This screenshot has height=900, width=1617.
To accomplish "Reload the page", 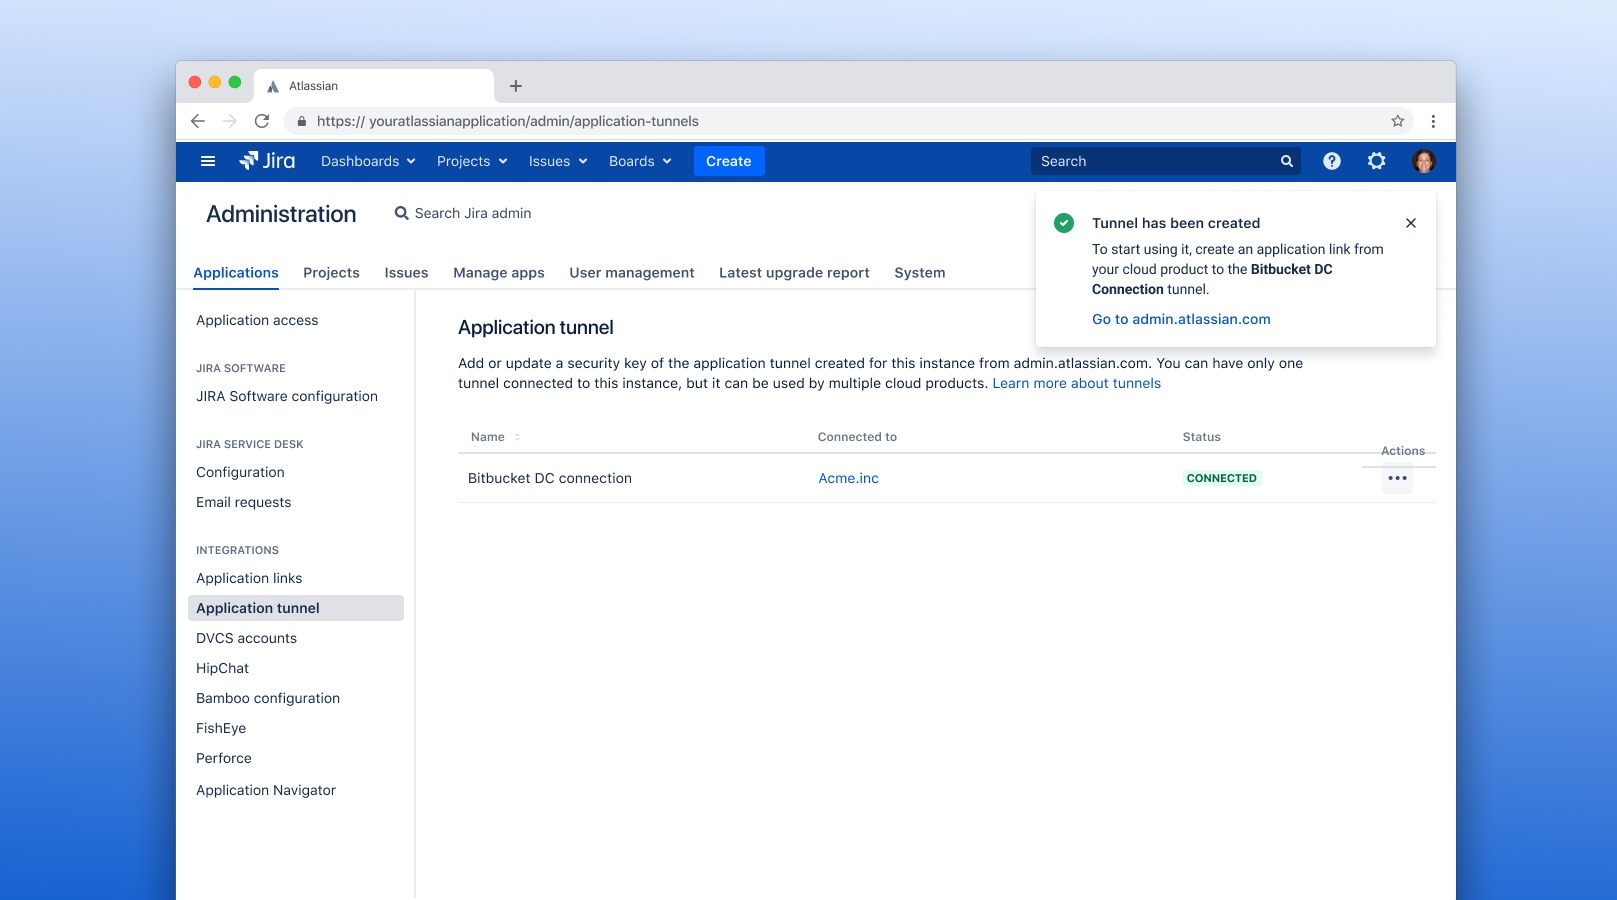I will tap(262, 121).
